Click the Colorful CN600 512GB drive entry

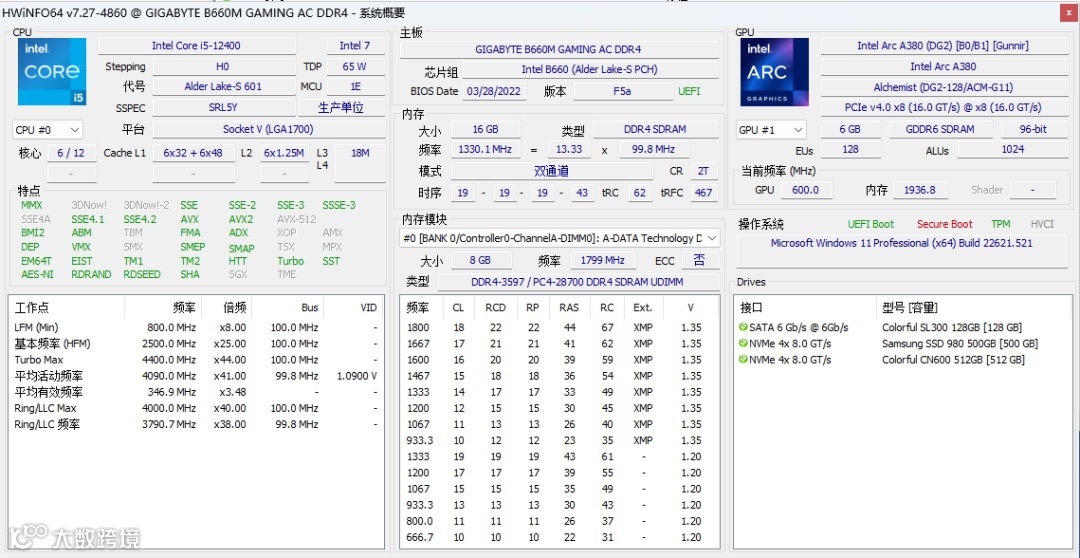click(953, 360)
